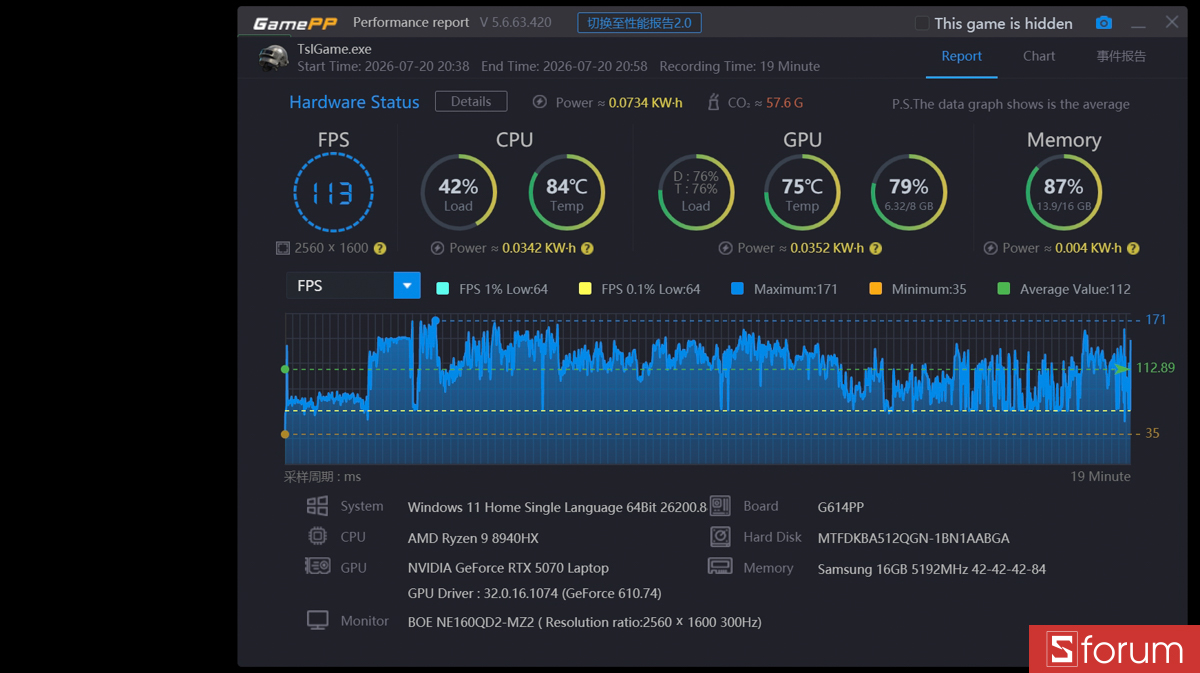Click the Details button
Screen dimensions: 1200x673
pos(471,101)
